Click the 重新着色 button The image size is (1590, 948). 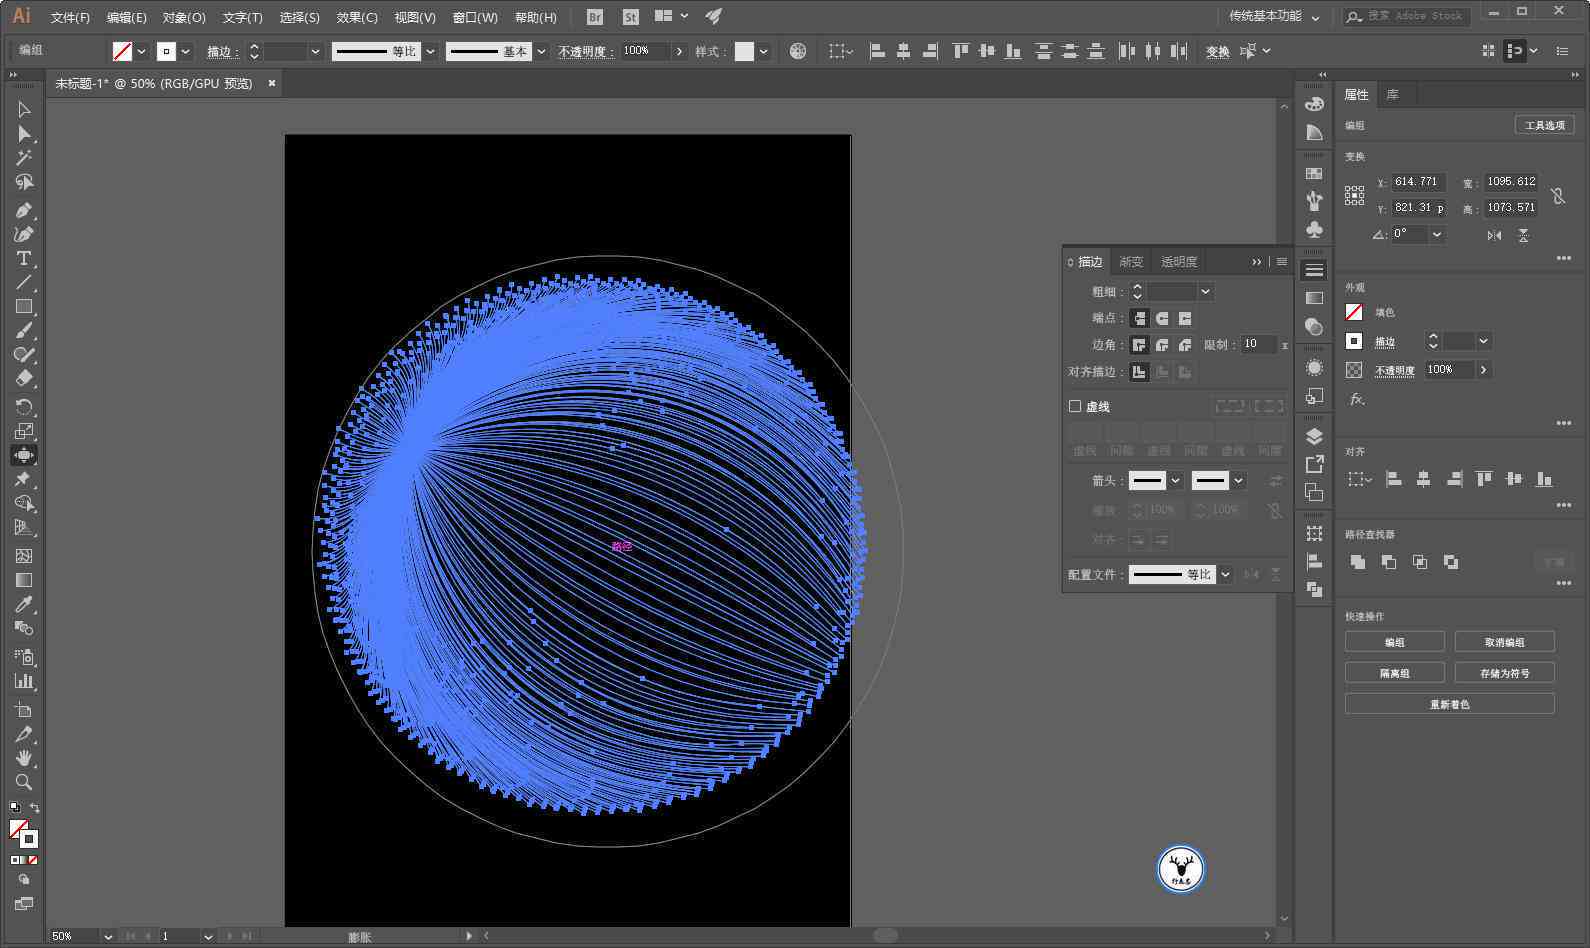pos(1449,704)
